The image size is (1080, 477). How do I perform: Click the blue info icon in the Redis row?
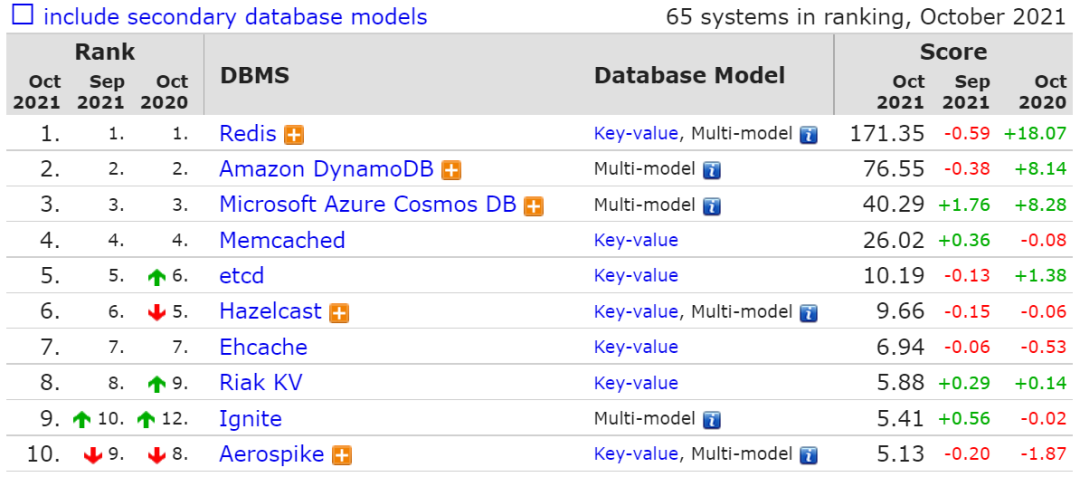809,135
